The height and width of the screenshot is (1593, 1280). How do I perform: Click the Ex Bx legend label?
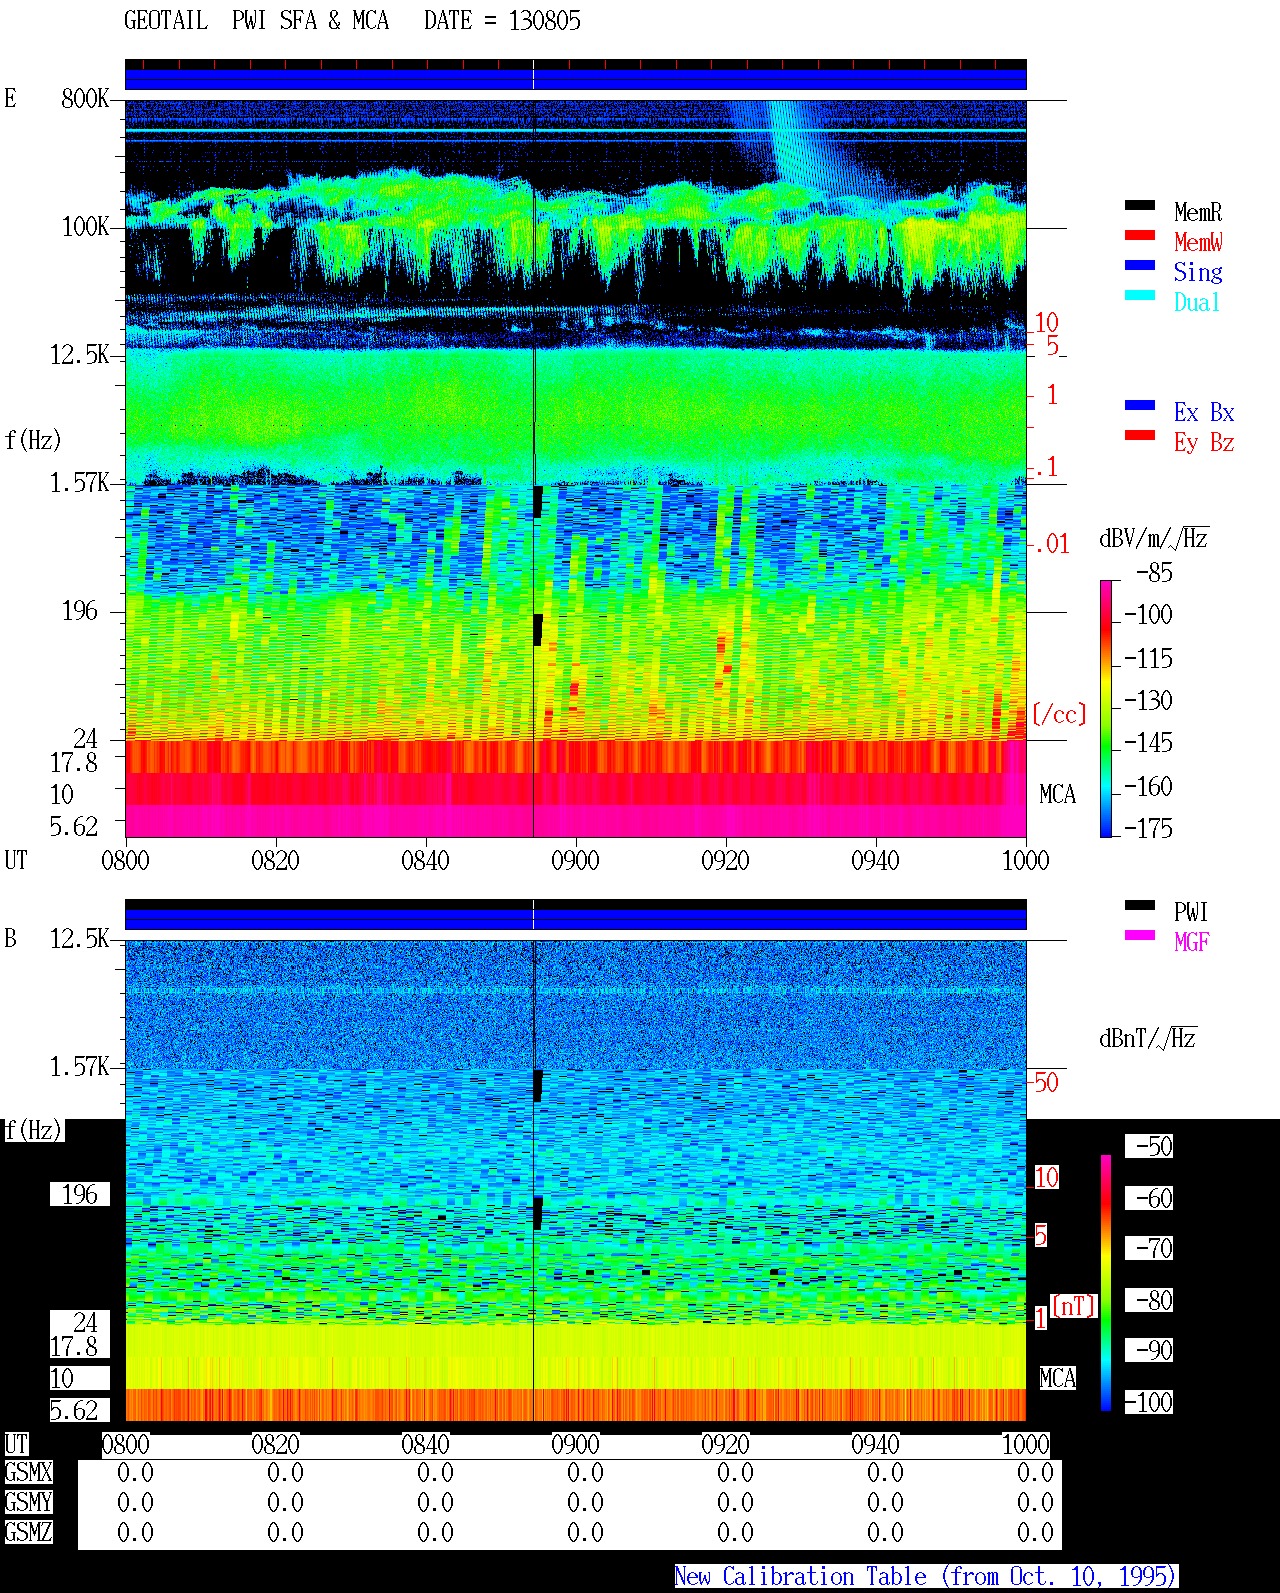1204,412
